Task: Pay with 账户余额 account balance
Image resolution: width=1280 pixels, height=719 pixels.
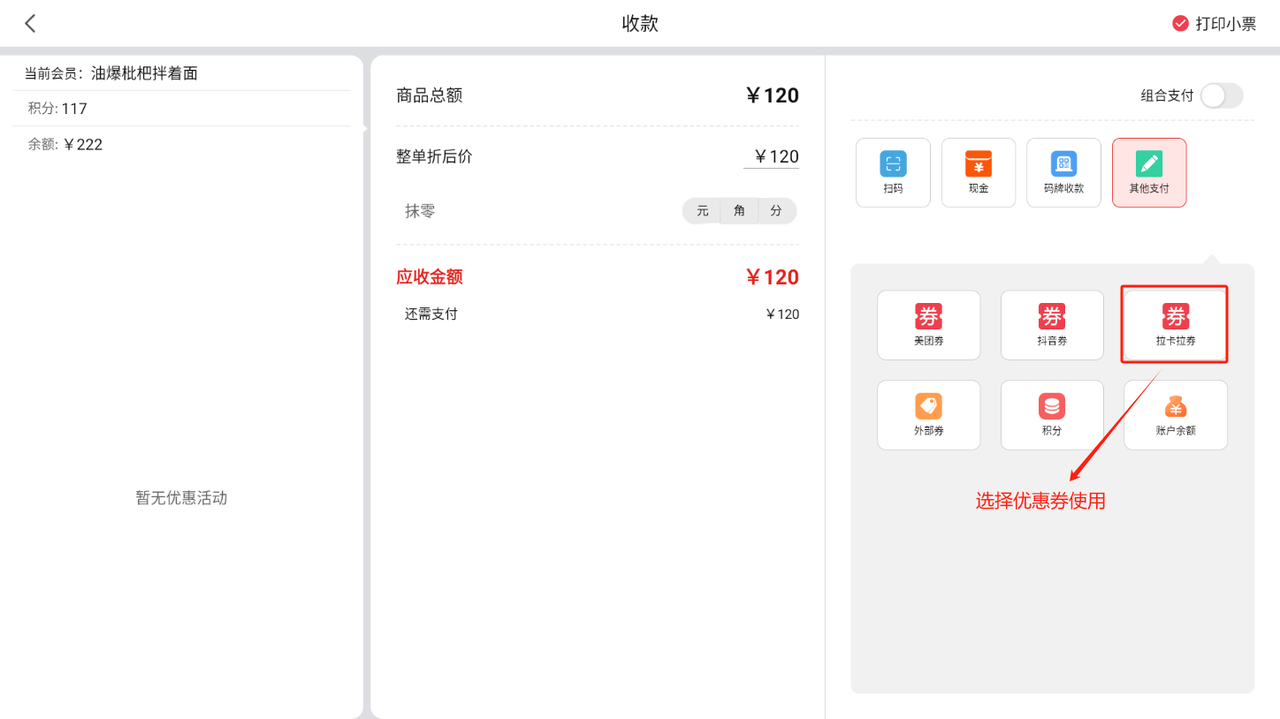Action: (1175, 415)
